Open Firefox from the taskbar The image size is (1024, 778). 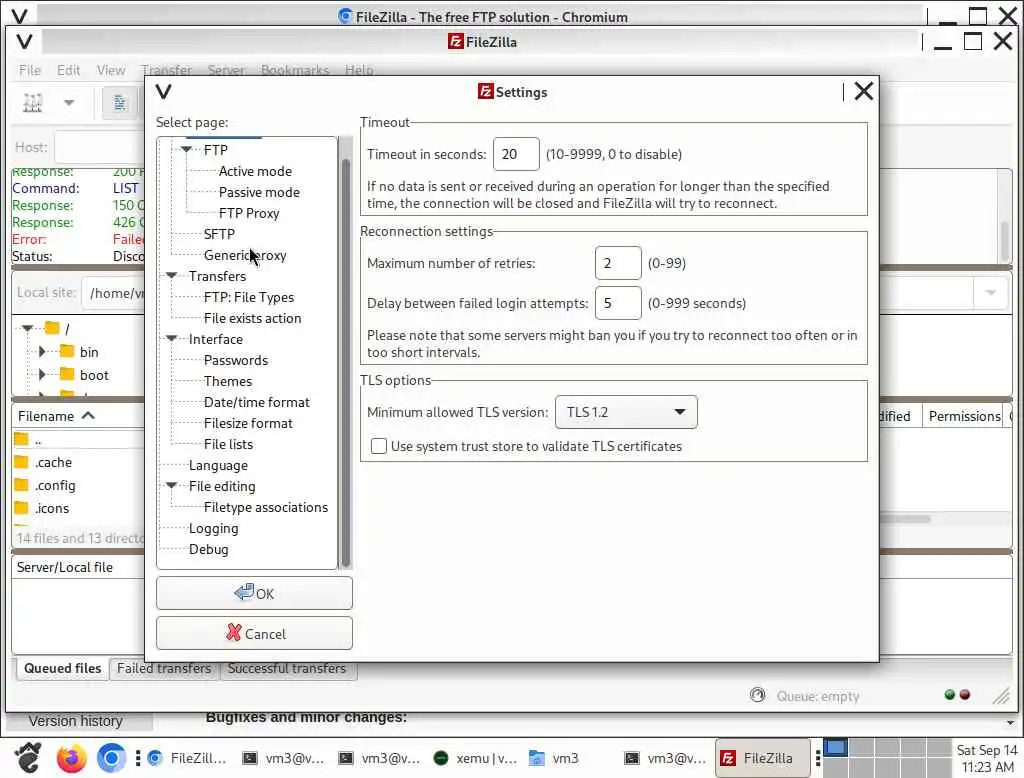pos(71,758)
